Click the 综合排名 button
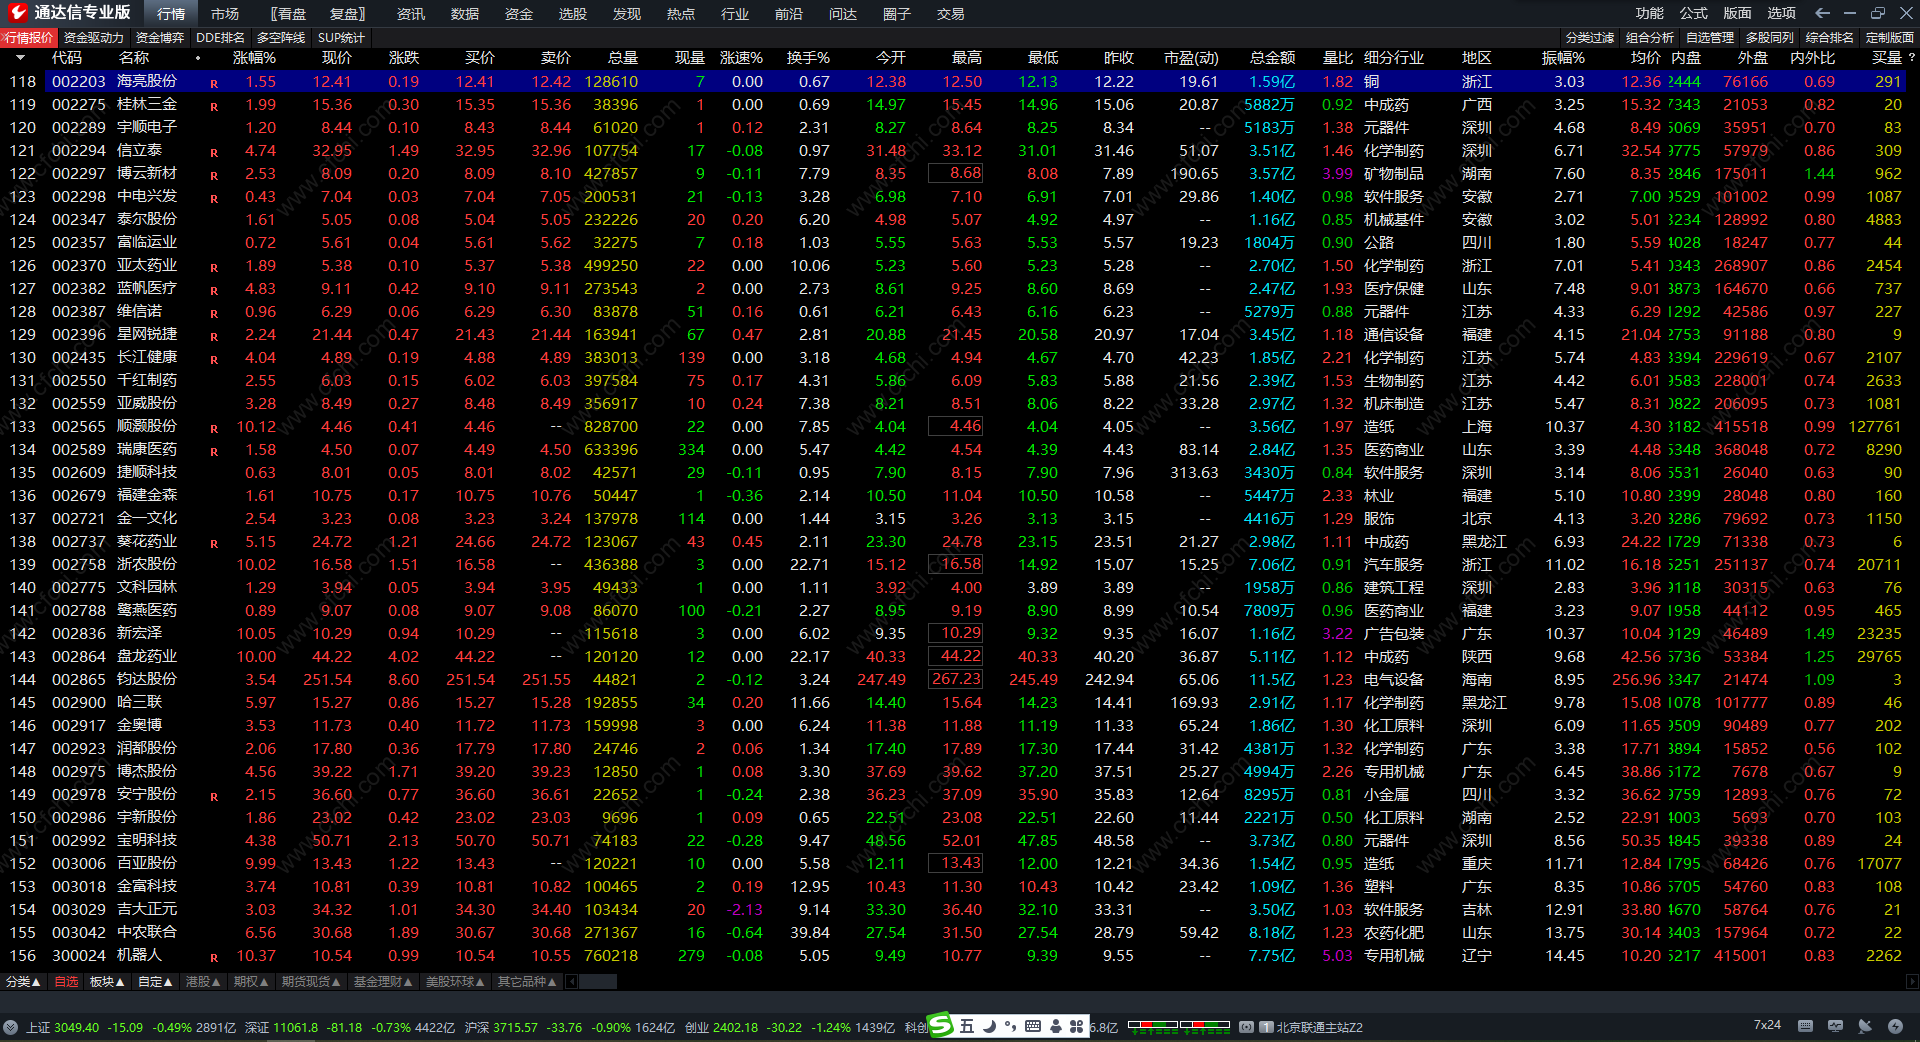1920x1042 pixels. pyautogui.click(x=1830, y=38)
